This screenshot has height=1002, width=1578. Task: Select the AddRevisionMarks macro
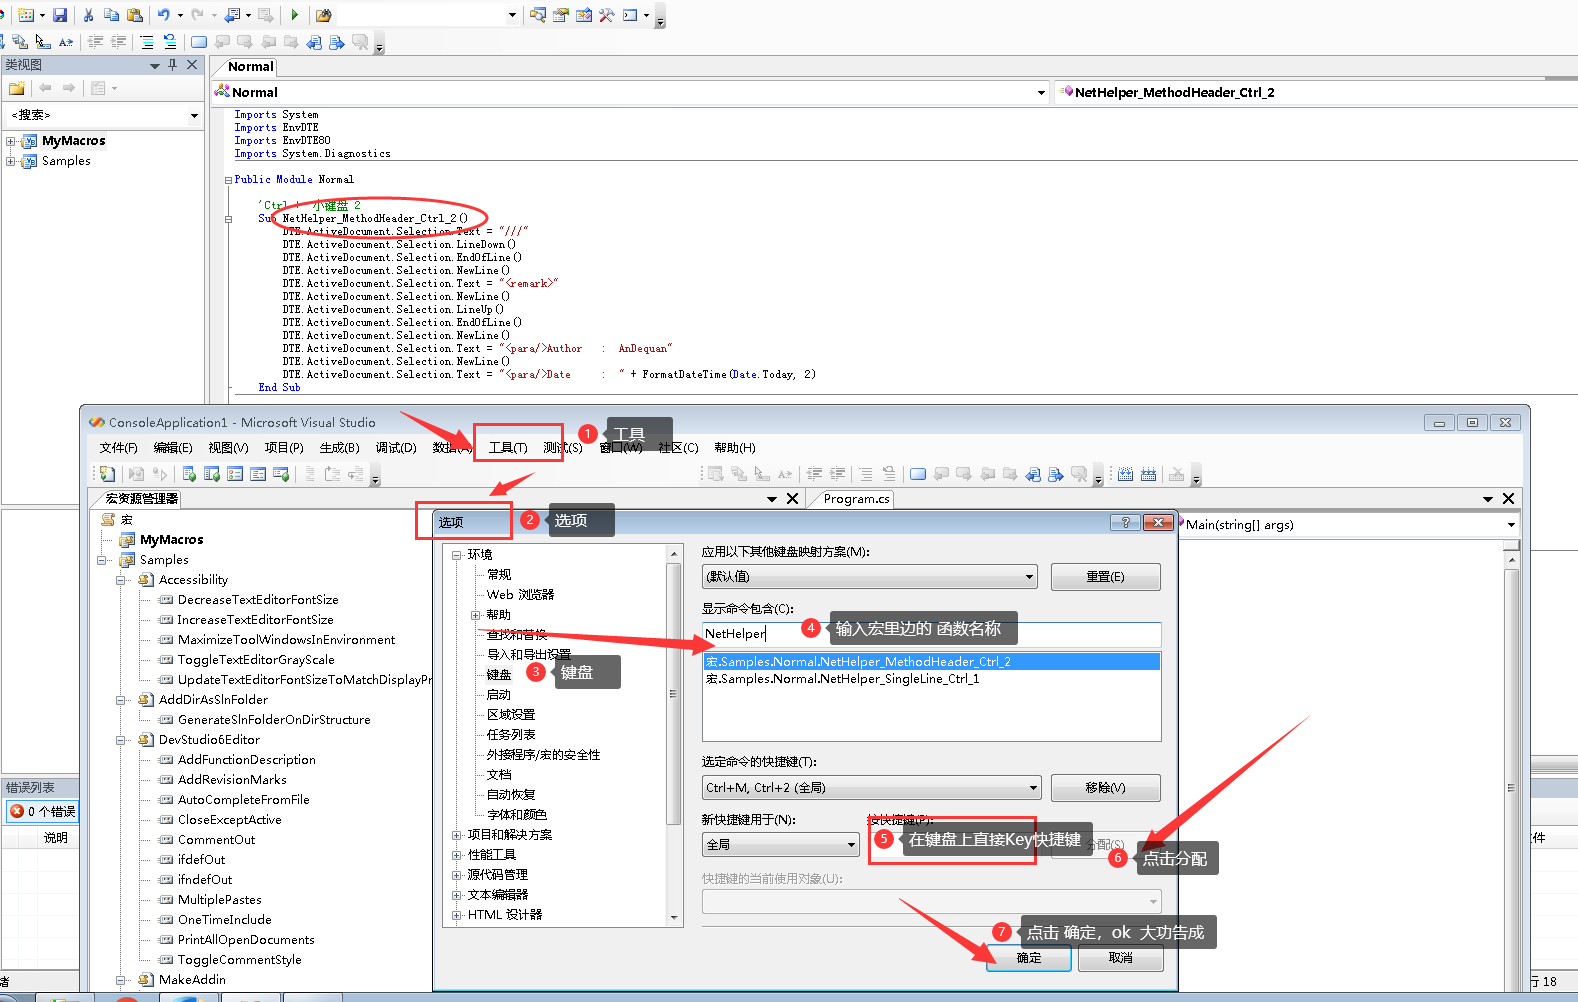tap(232, 780)
